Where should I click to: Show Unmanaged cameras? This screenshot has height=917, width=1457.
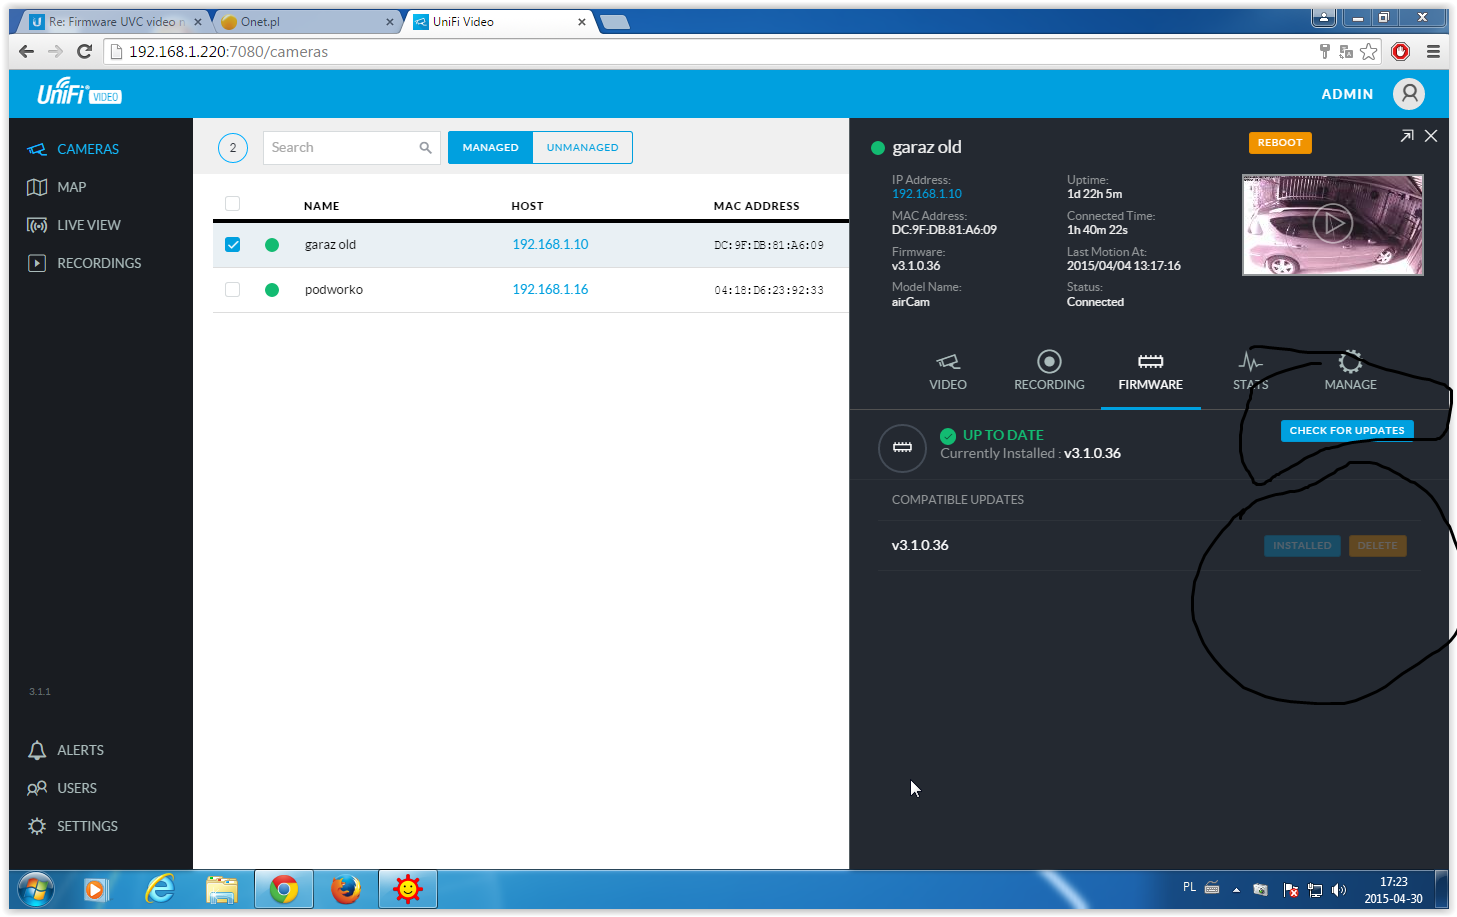point(583,148)
